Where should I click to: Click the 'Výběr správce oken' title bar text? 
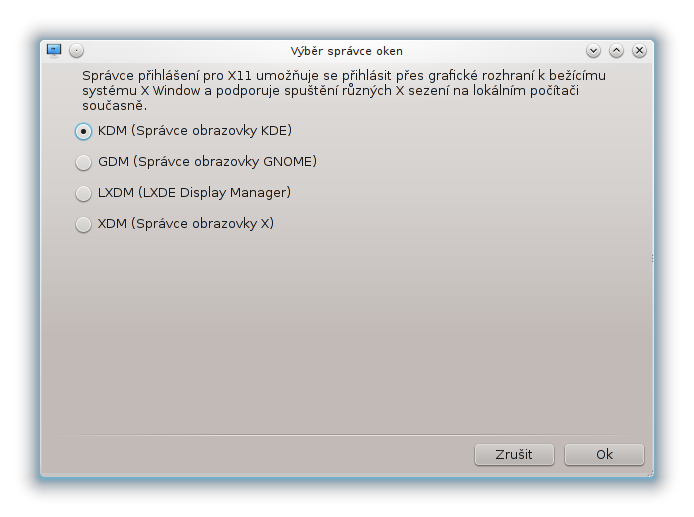[x=347, y=51]
